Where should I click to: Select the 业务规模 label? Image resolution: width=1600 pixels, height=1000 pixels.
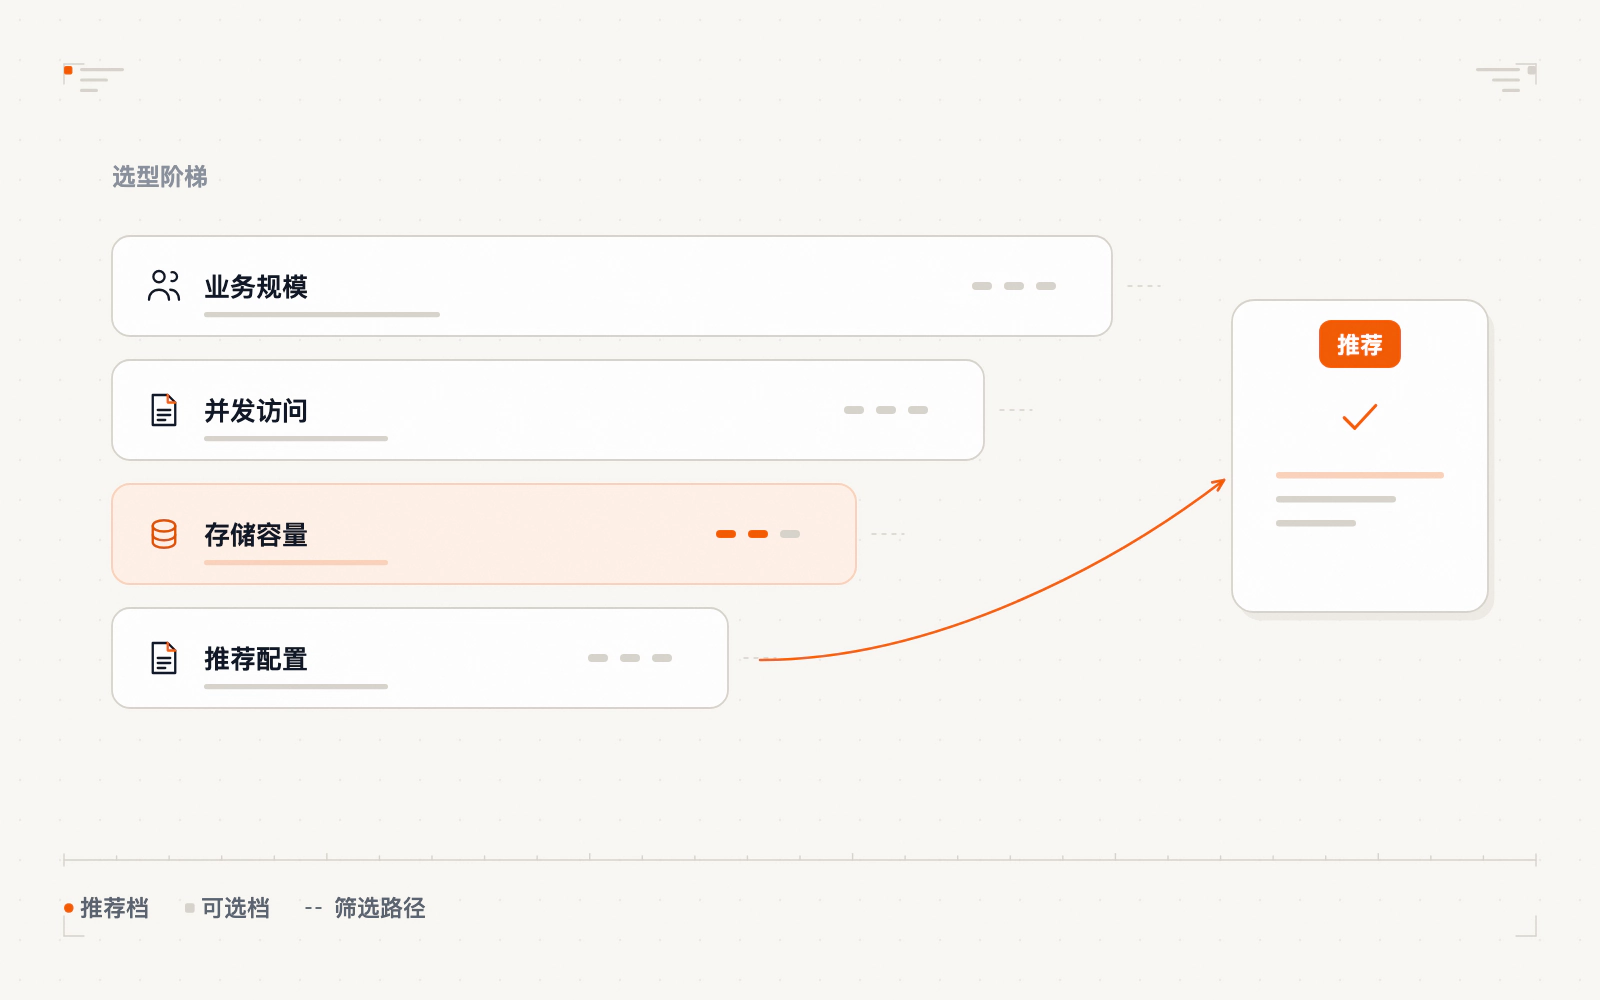[x=256, y=287]
